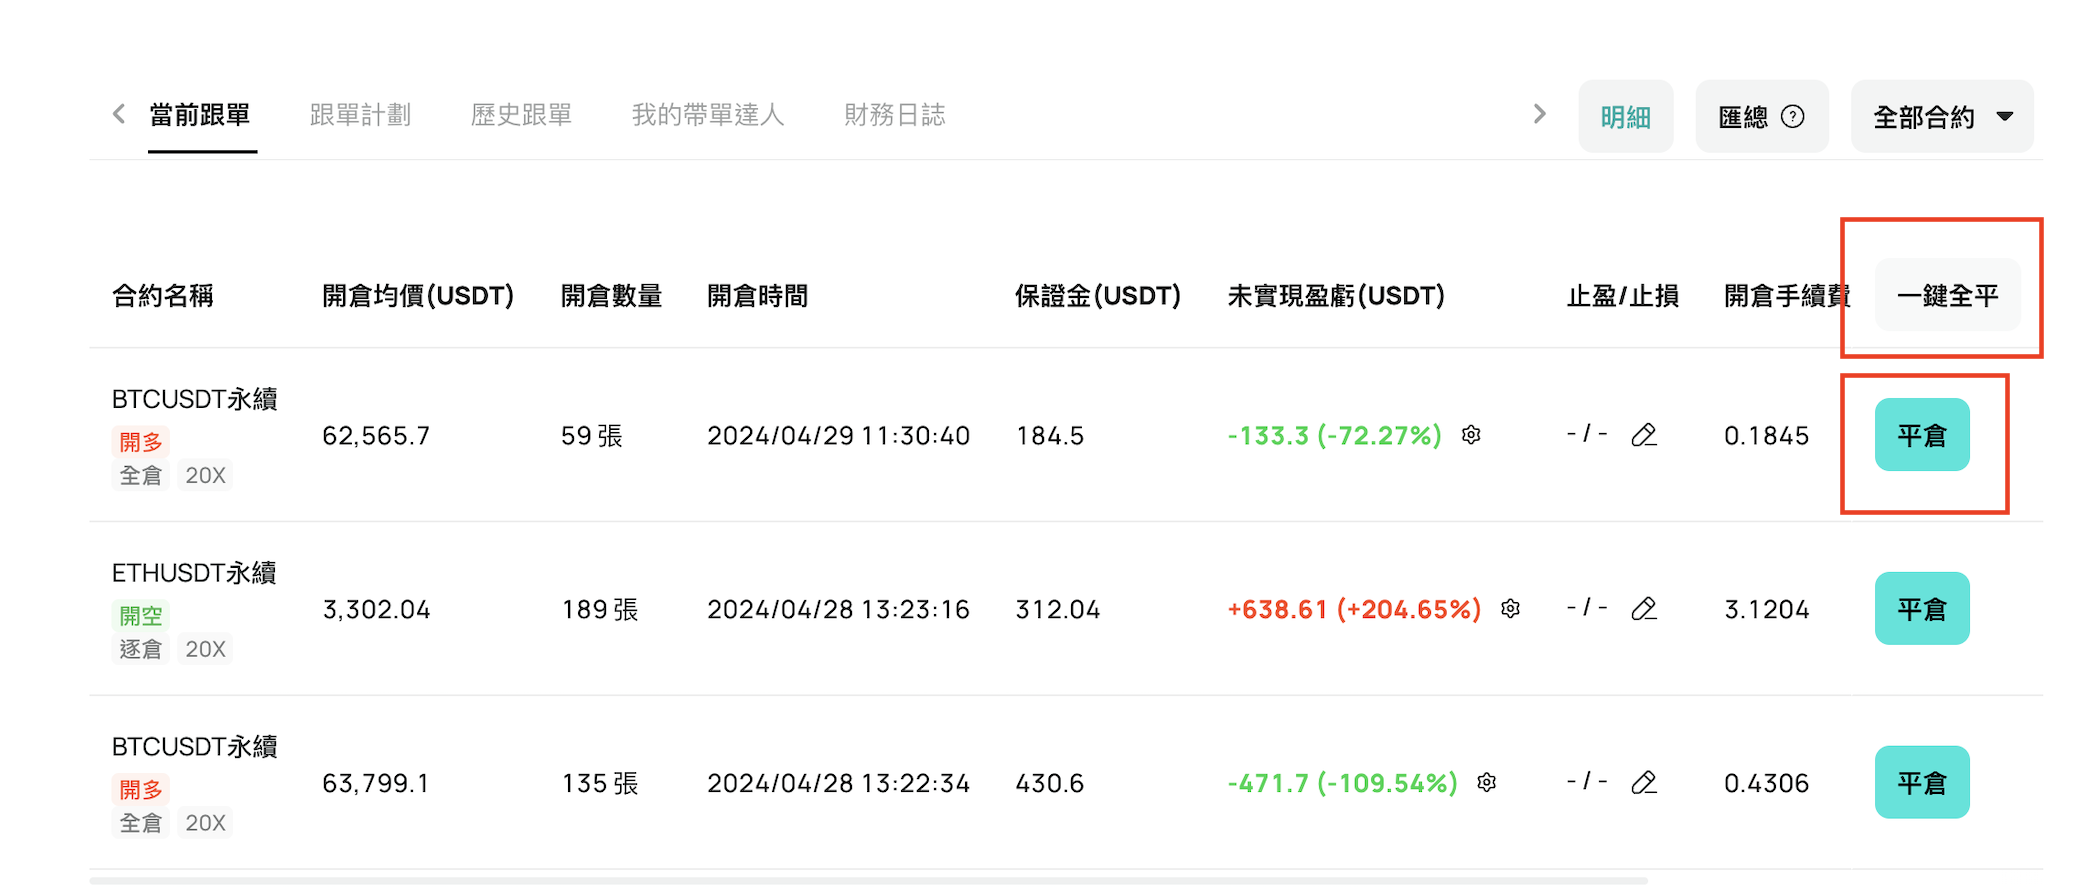The height and width of the screenshot is (894, 2094).
Task: Click the 開倉數量 column header
Action: (x=611, y=296)
